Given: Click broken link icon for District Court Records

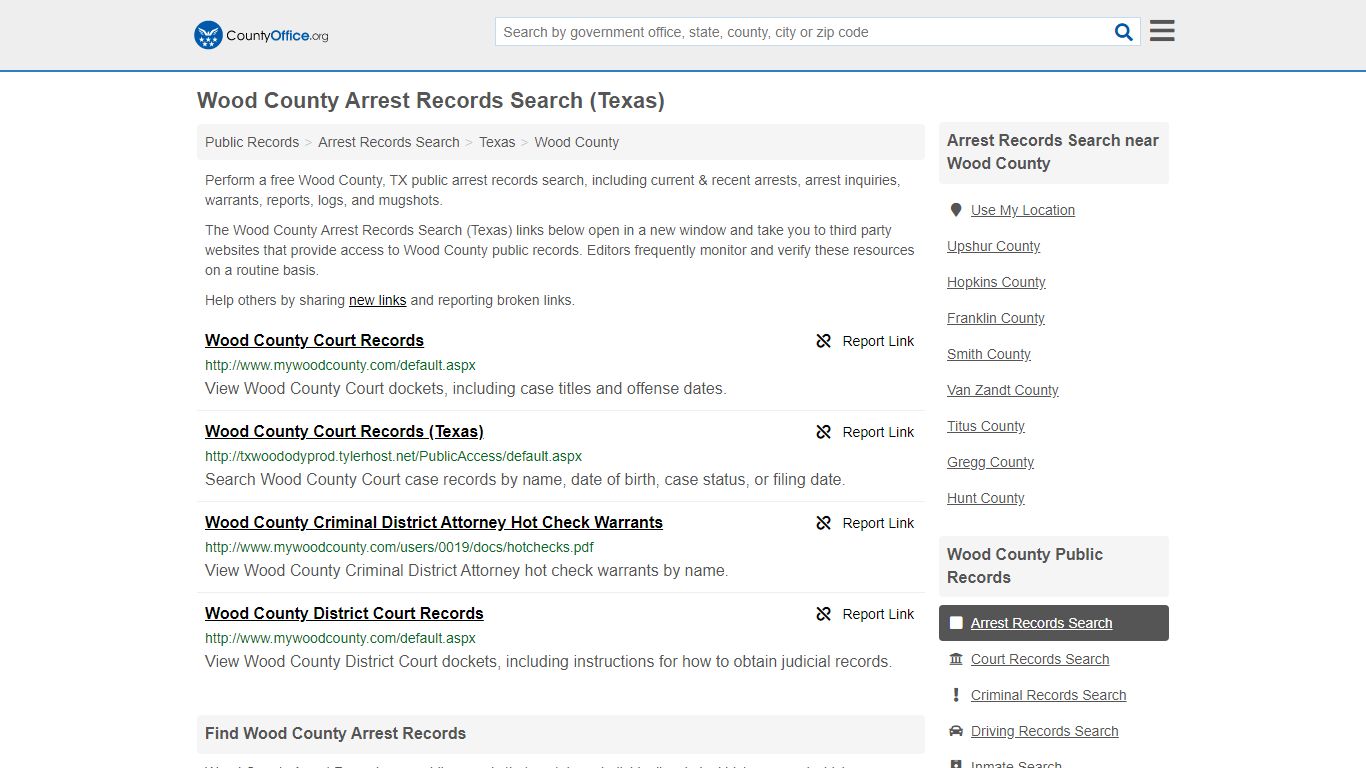Looking at the screenshot, I should coord(824,614).
